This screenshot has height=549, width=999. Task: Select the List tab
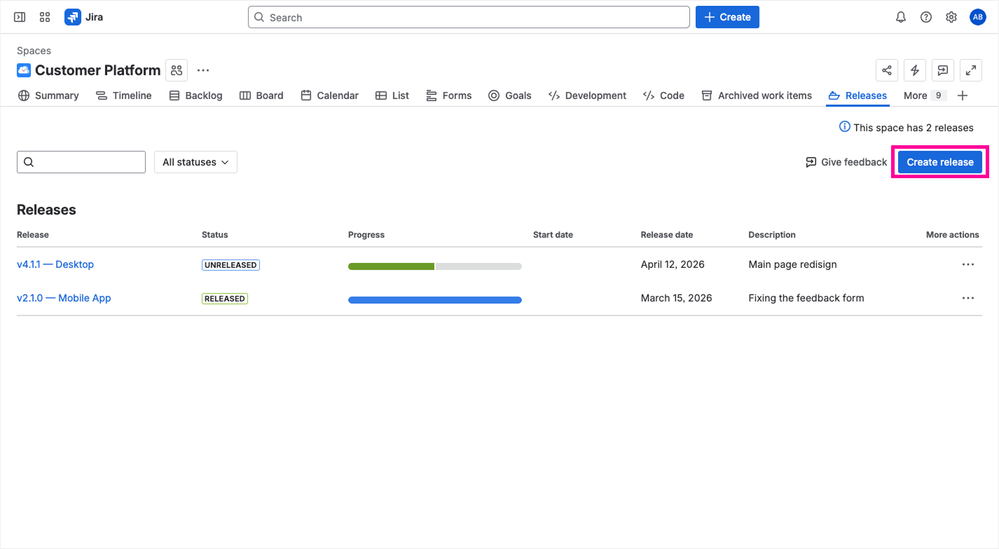pyautogui.click(x=392, y=96)
